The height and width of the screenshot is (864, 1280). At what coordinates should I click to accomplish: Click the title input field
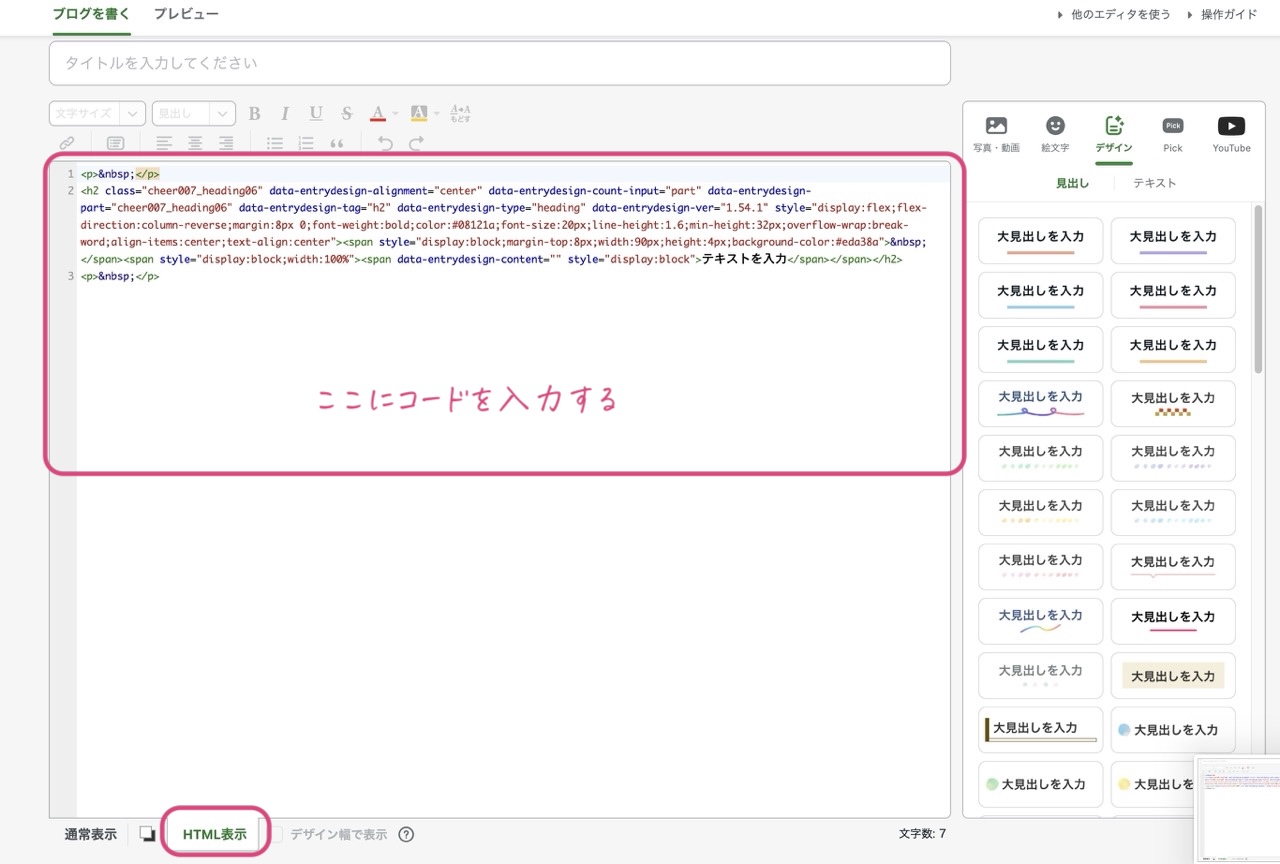(x=499, y=63)
